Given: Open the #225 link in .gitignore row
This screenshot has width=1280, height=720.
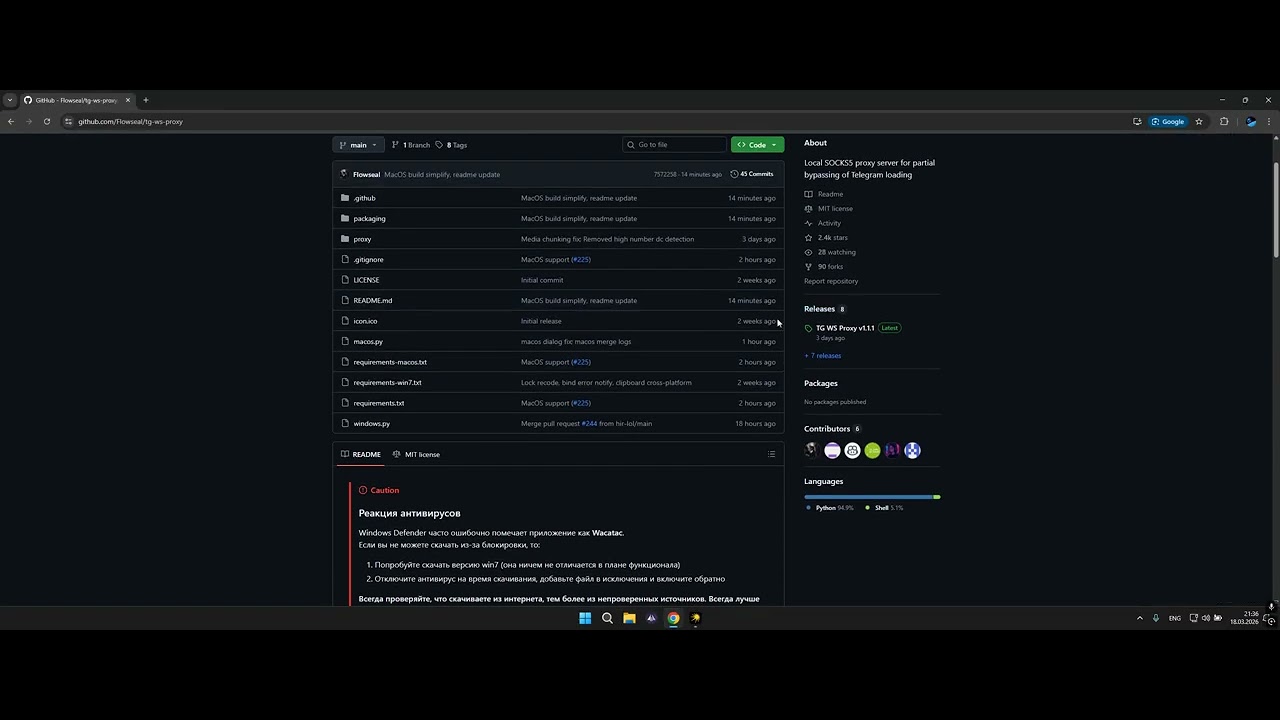Looking at the screenshot, I should tap(581, 260).
